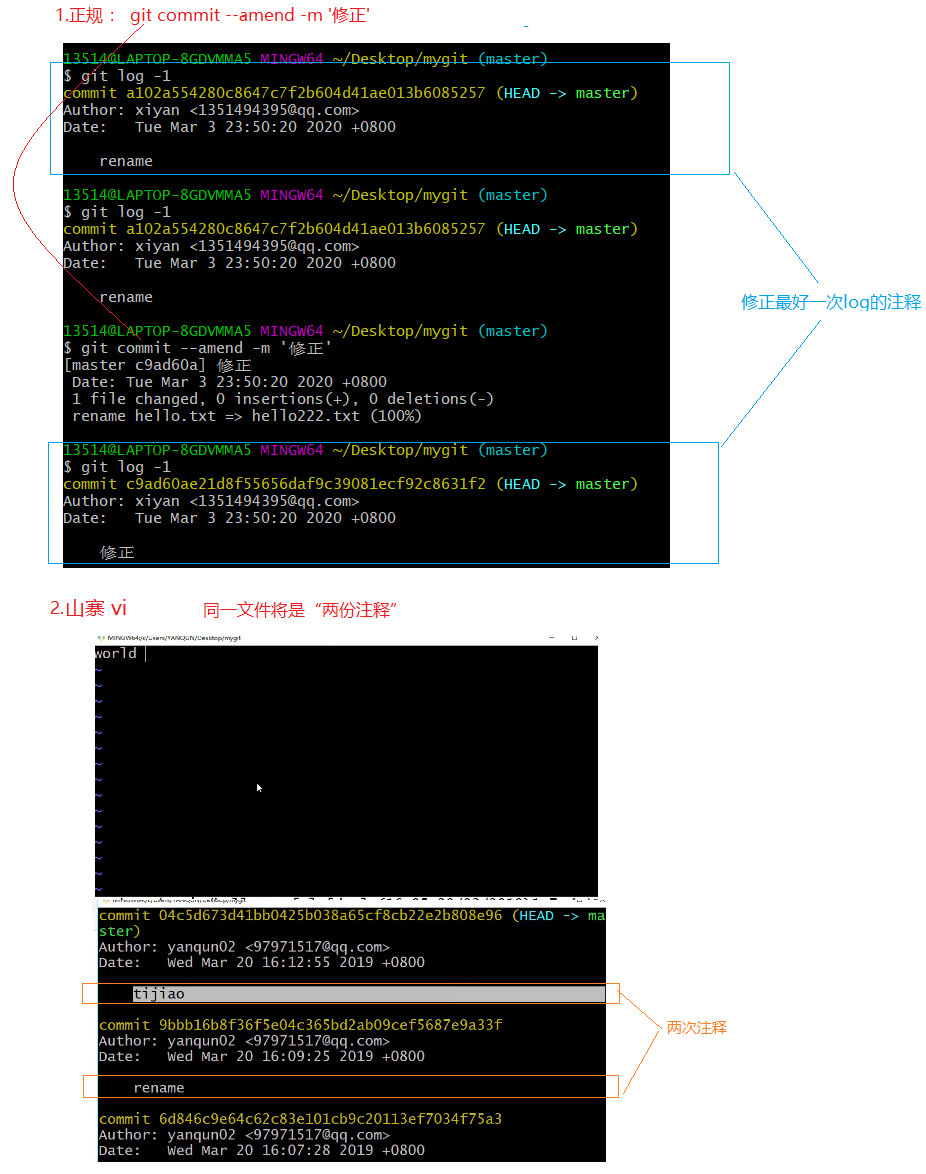Click the blue annotation '修正最好一次log的注释'
Image resolution: width=926 pixels, height=1174 pixels.
pos(830,302)
